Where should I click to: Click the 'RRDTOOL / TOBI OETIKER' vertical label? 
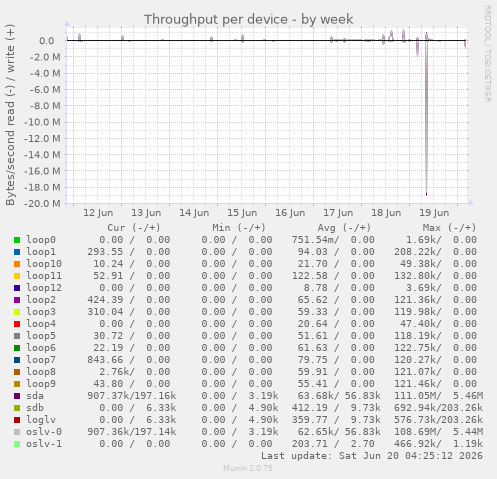point(487,53)
